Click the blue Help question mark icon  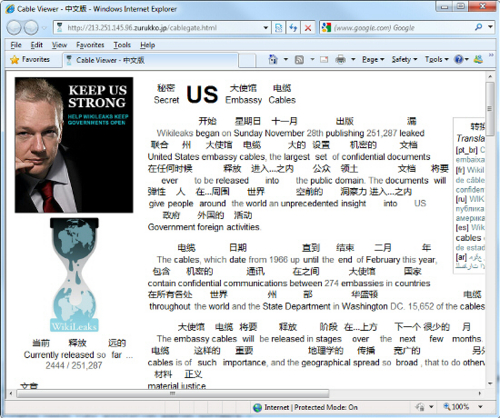pyautogui.click(x=459, y=59)
